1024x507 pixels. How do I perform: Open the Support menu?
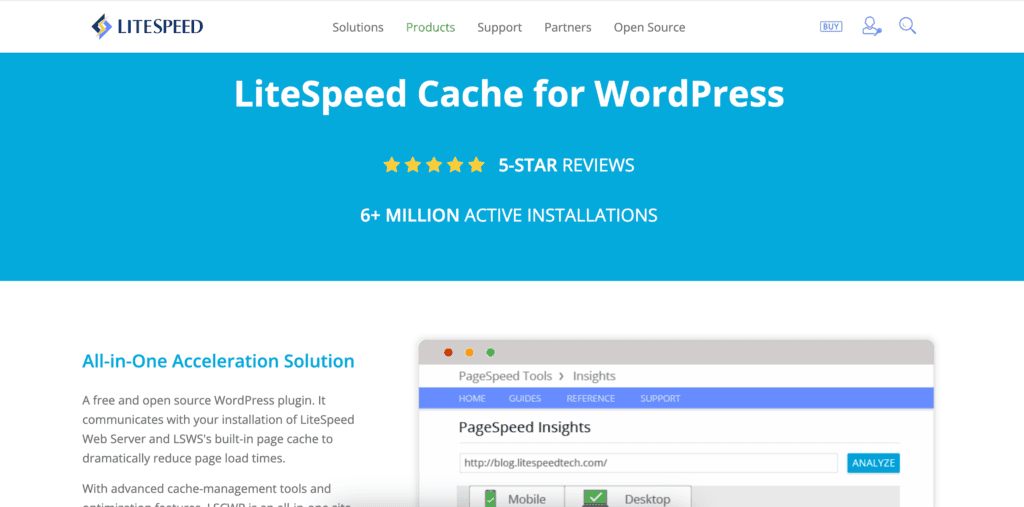500,27
